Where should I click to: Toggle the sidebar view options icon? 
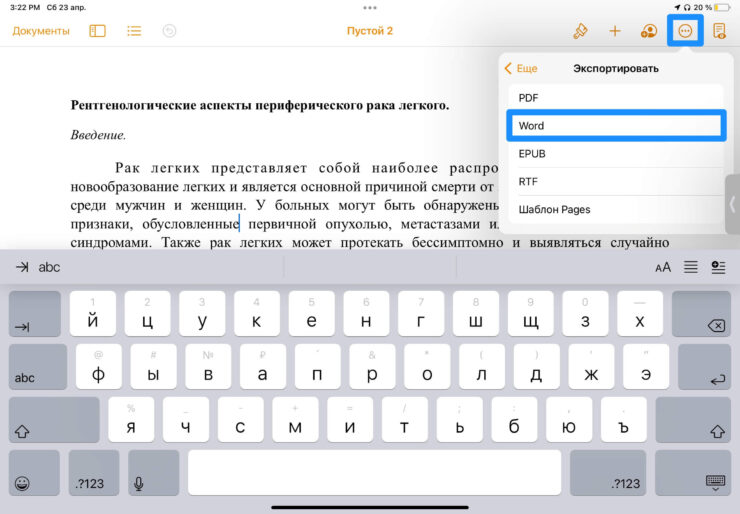click(97, 31)
